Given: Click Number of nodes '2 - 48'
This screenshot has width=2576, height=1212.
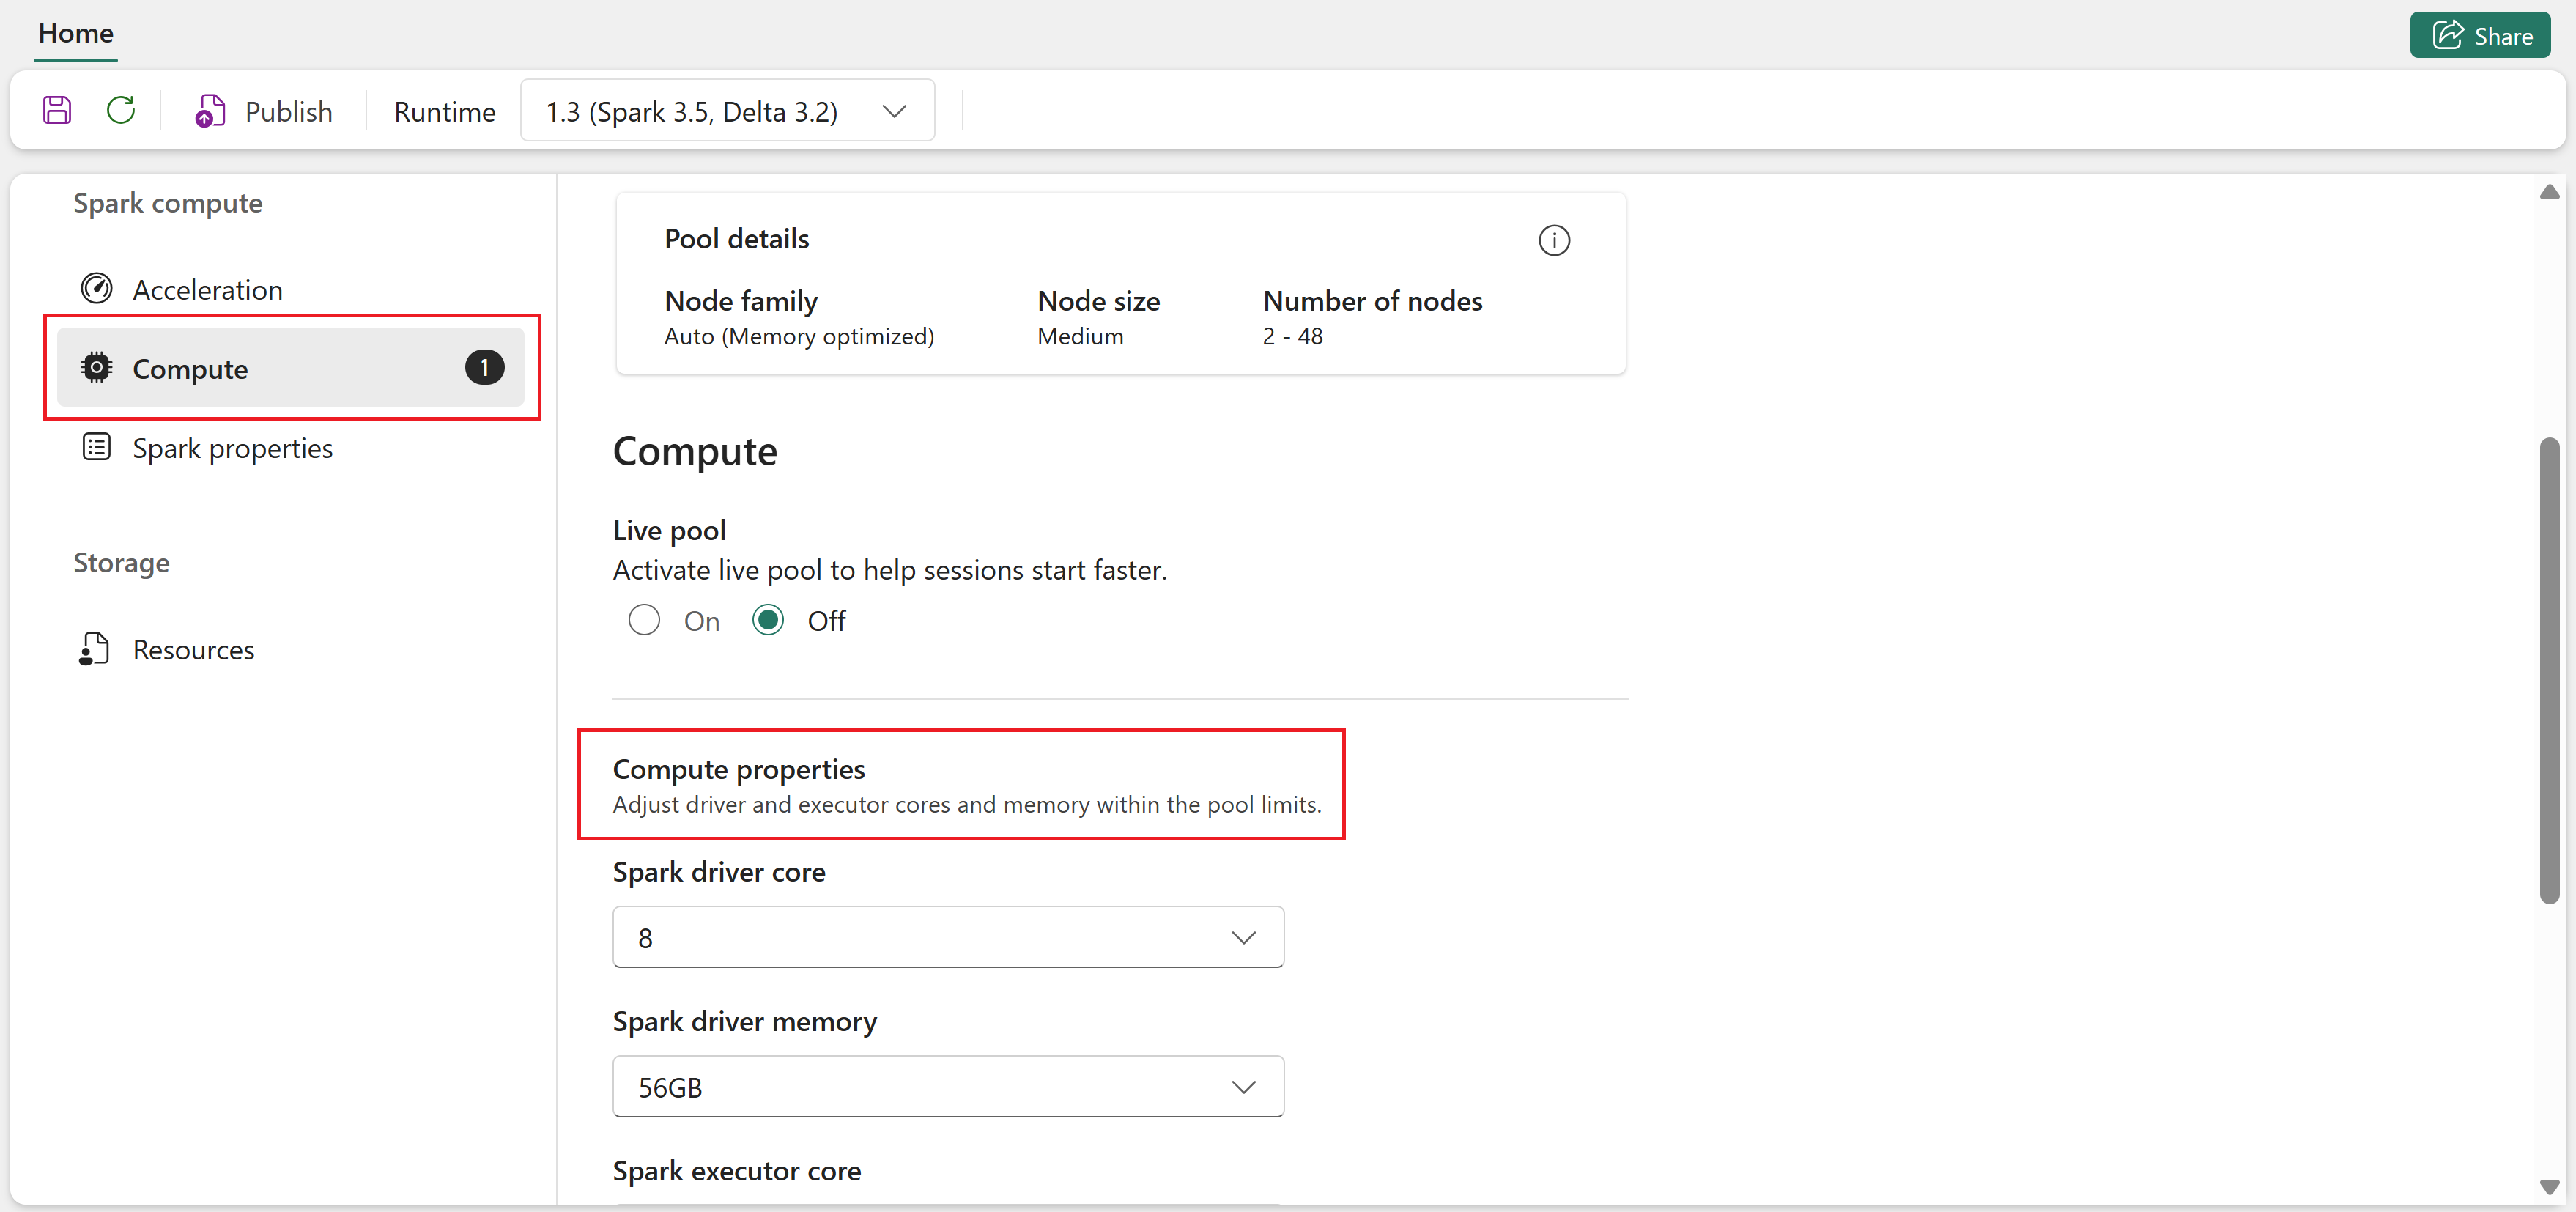Looking at the screenshot, I should click(1292, 336).
